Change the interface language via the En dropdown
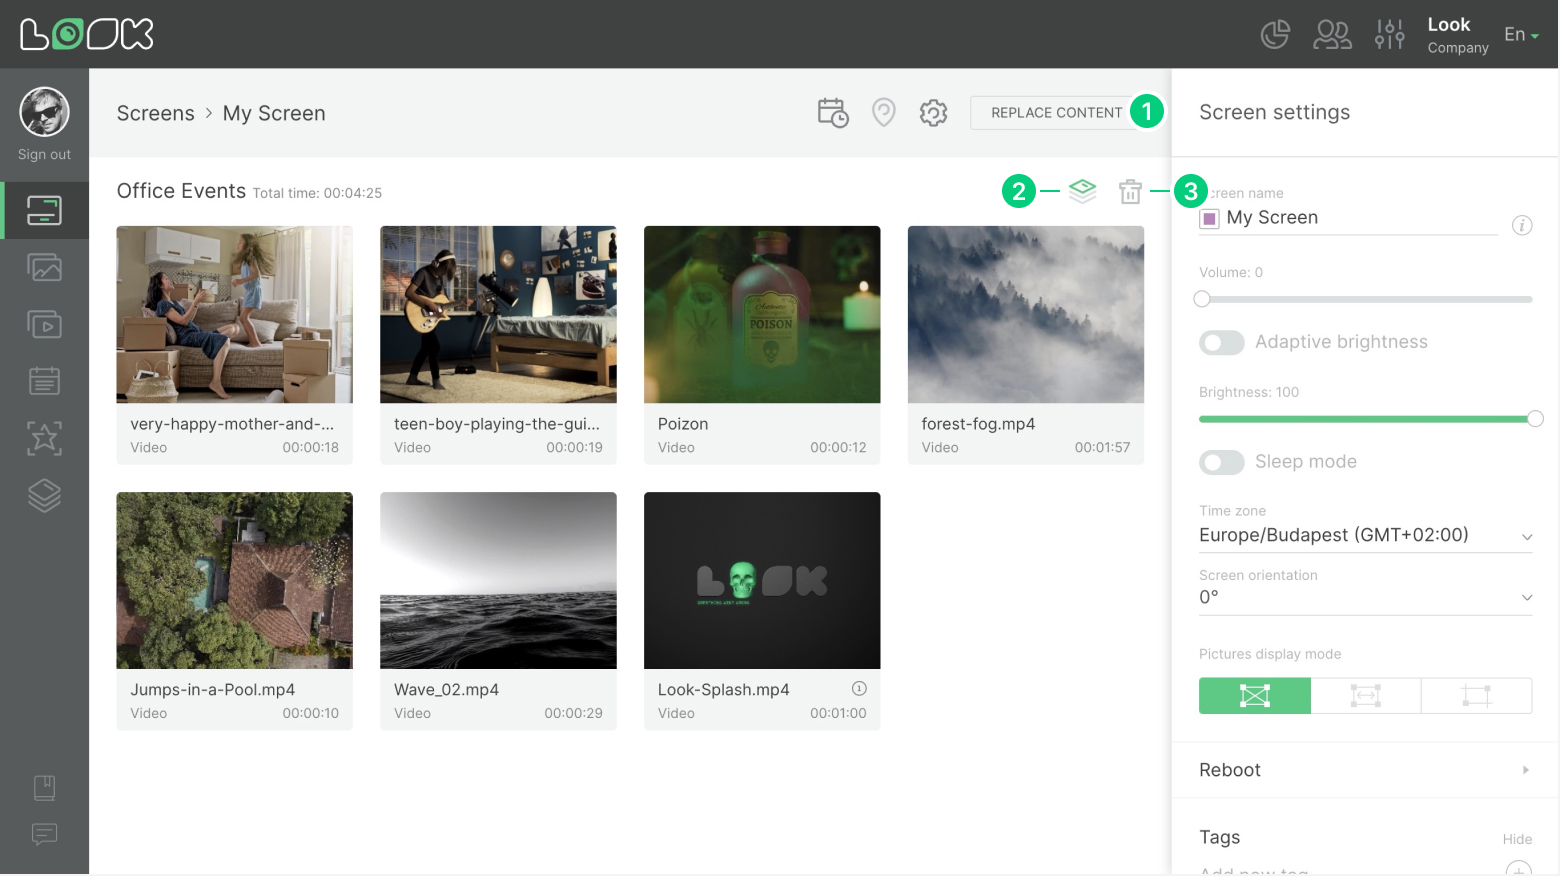This screenshot has width=1560, height=876. click(x=1520, y=33)
